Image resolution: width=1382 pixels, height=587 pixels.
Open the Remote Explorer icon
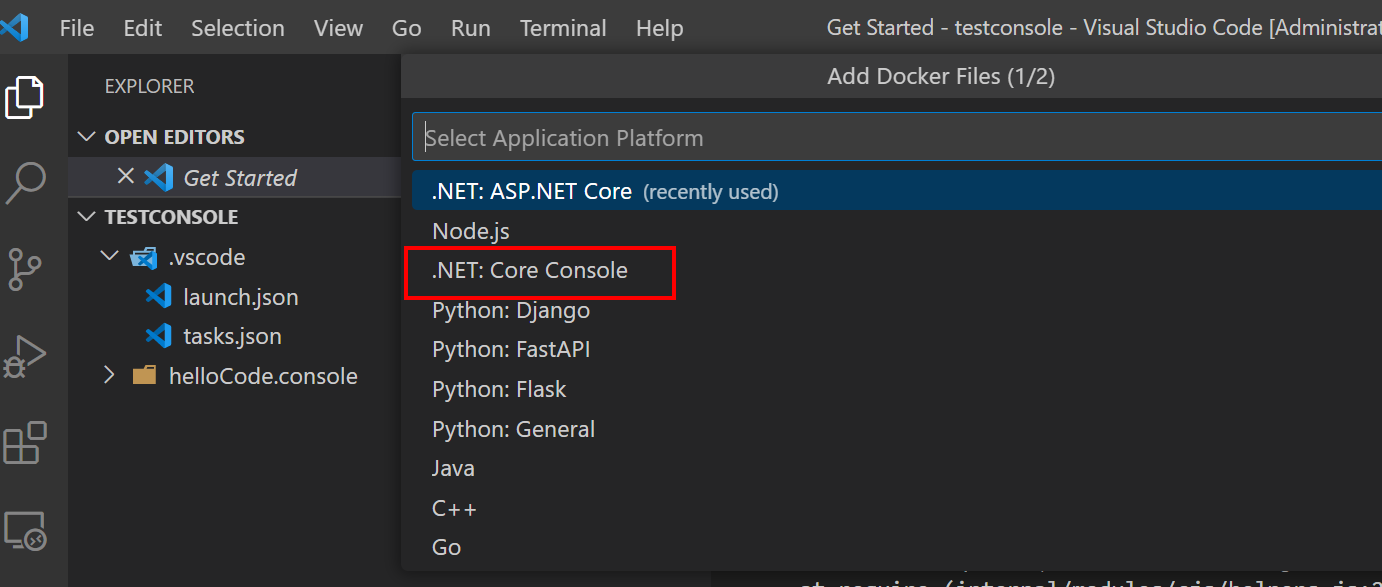pos(25,530)
